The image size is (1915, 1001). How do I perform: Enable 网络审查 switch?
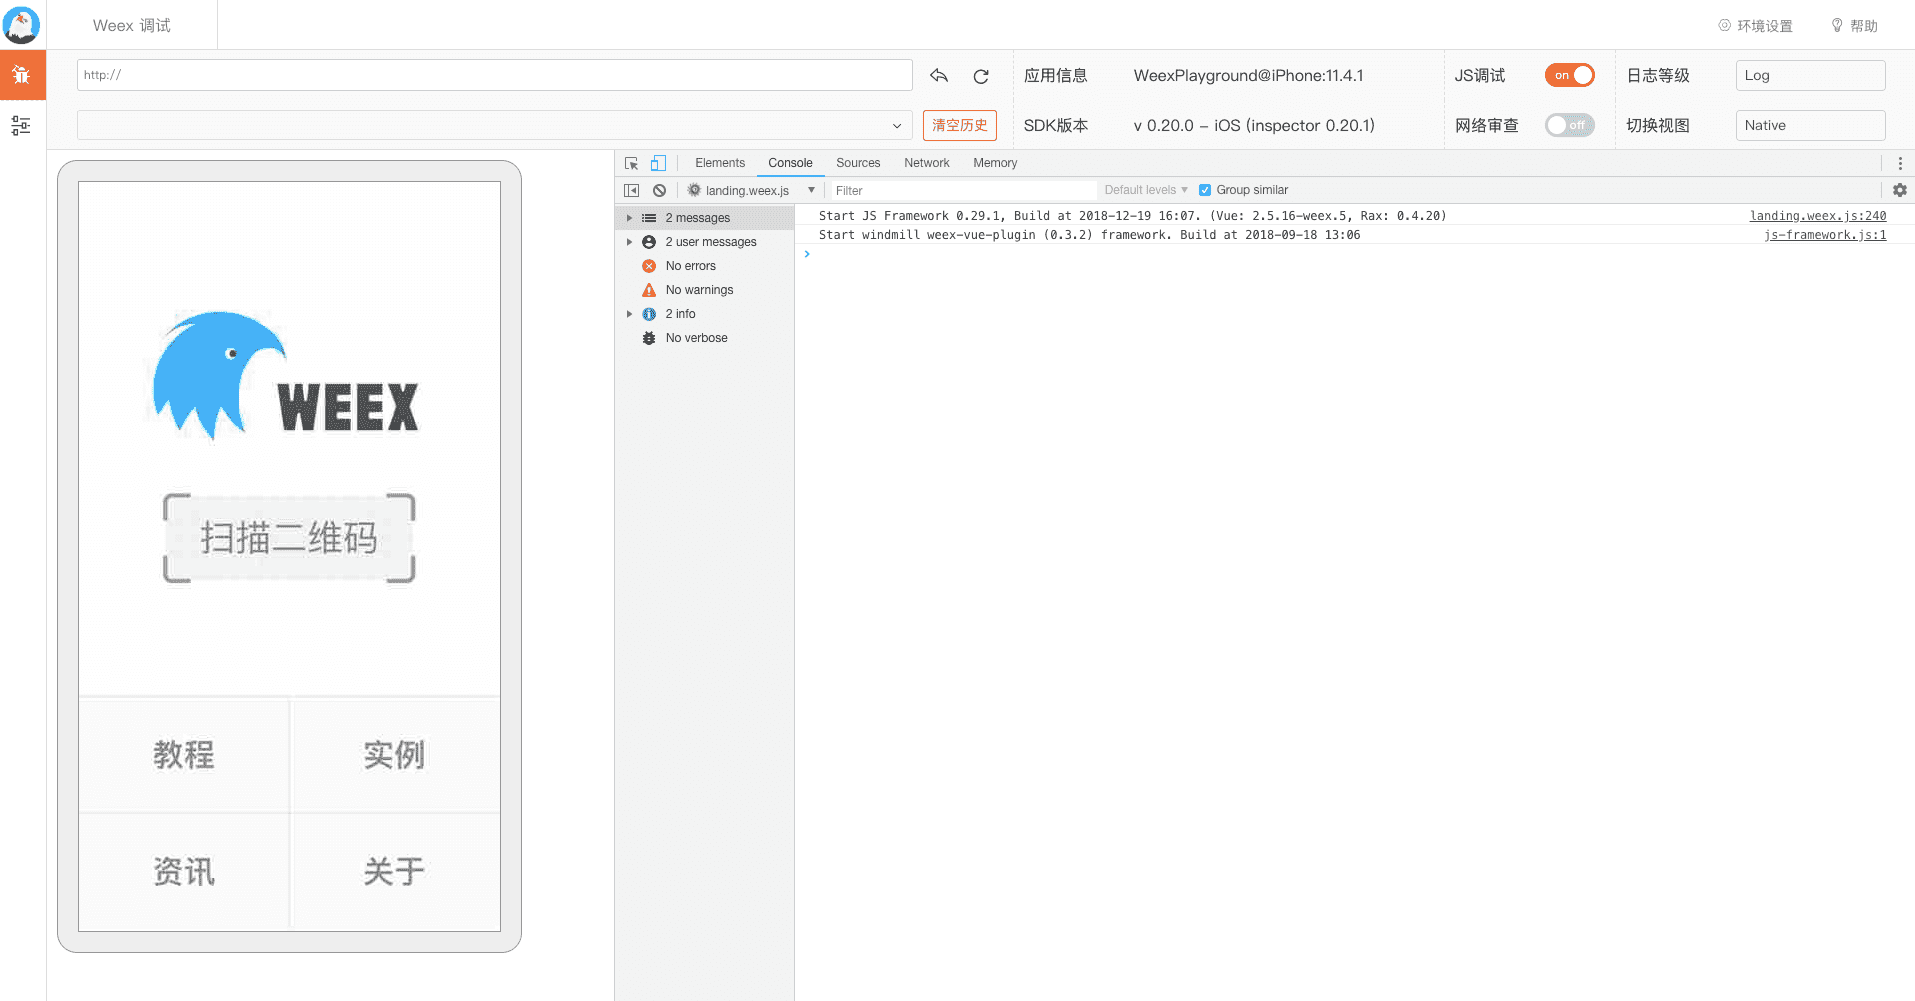pyautogui.click(x=1569, y=125)
